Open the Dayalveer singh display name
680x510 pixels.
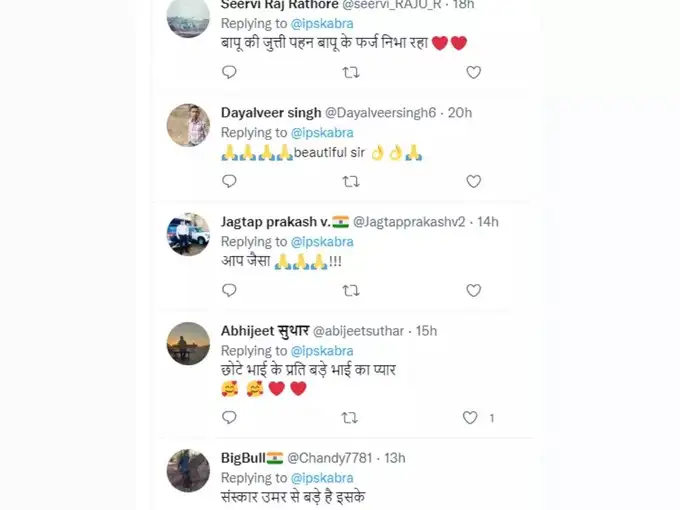pos(271,113)
